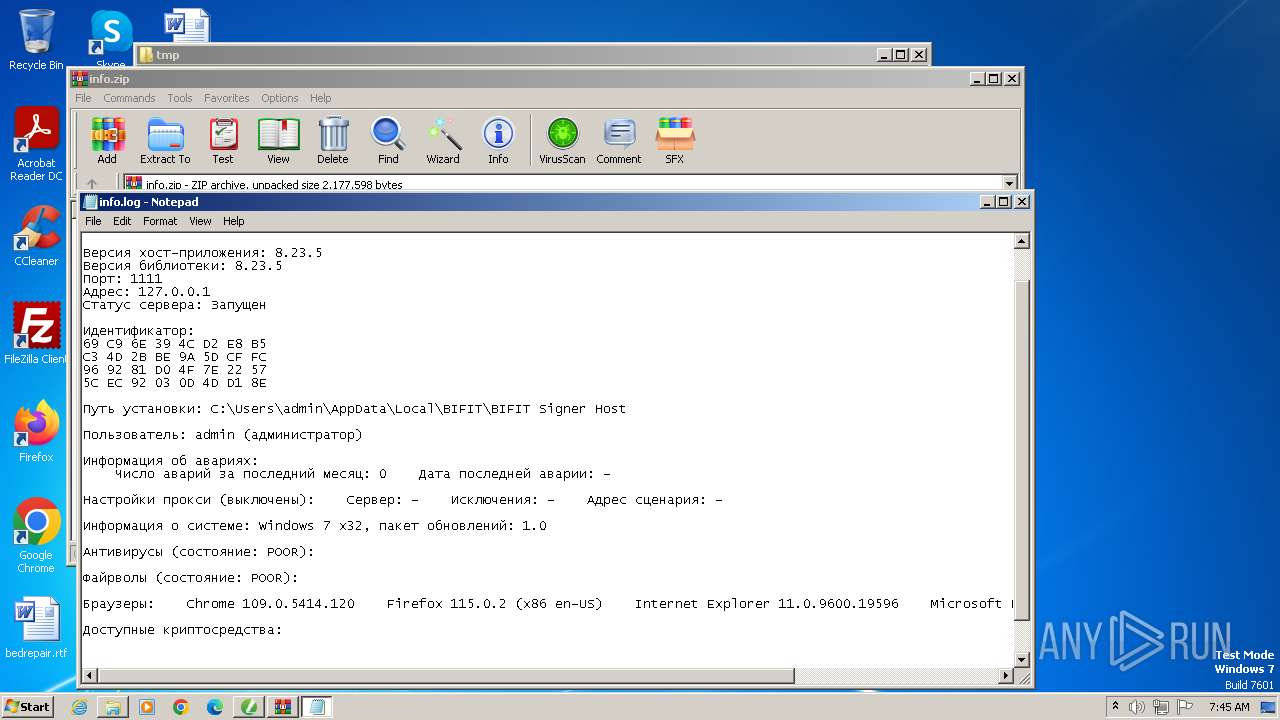Select CCleaner desktop shortcut

coord(36,236)
